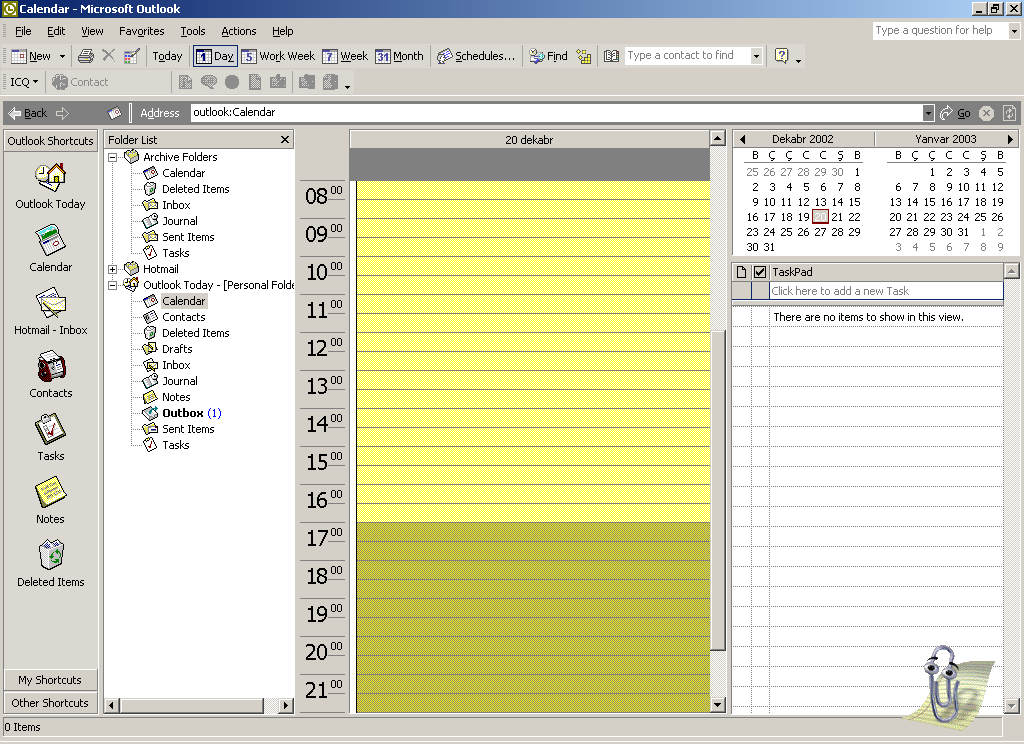
Task: Click the calendar vertical scrollbar thumb
Action: point(717,490)
